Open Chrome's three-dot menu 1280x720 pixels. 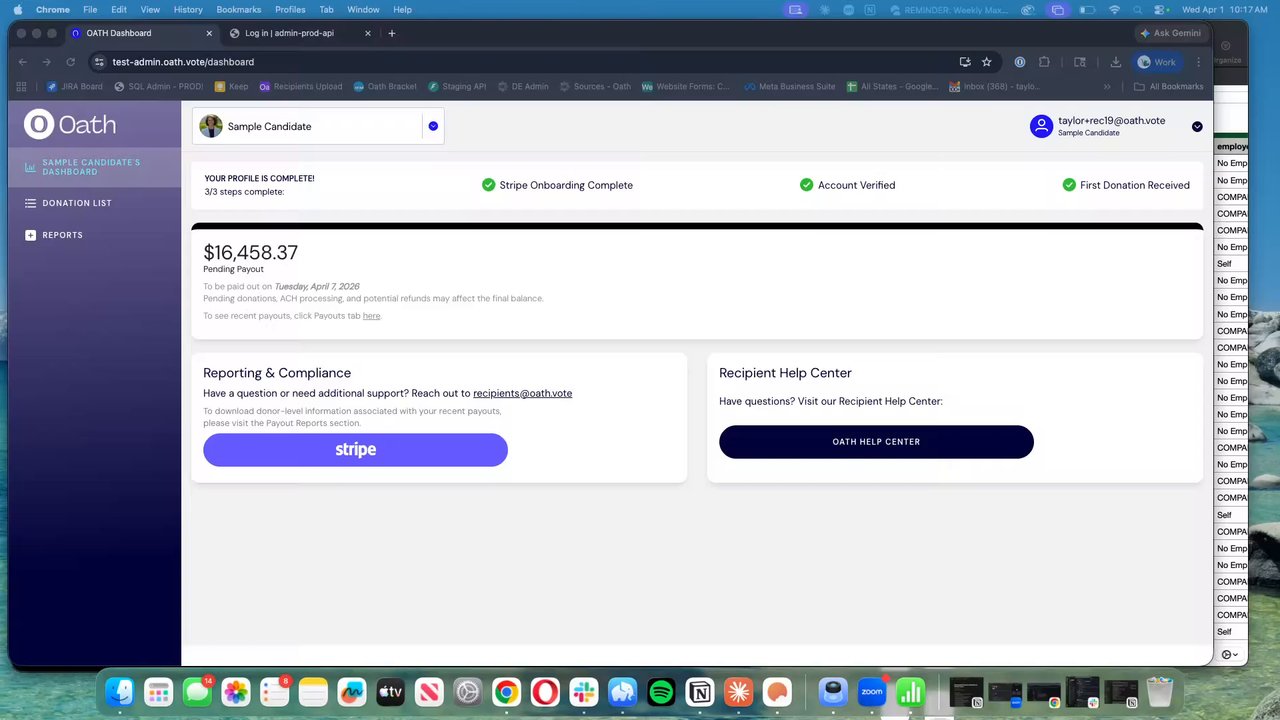pyautogui.click(x=1198, y=62)
